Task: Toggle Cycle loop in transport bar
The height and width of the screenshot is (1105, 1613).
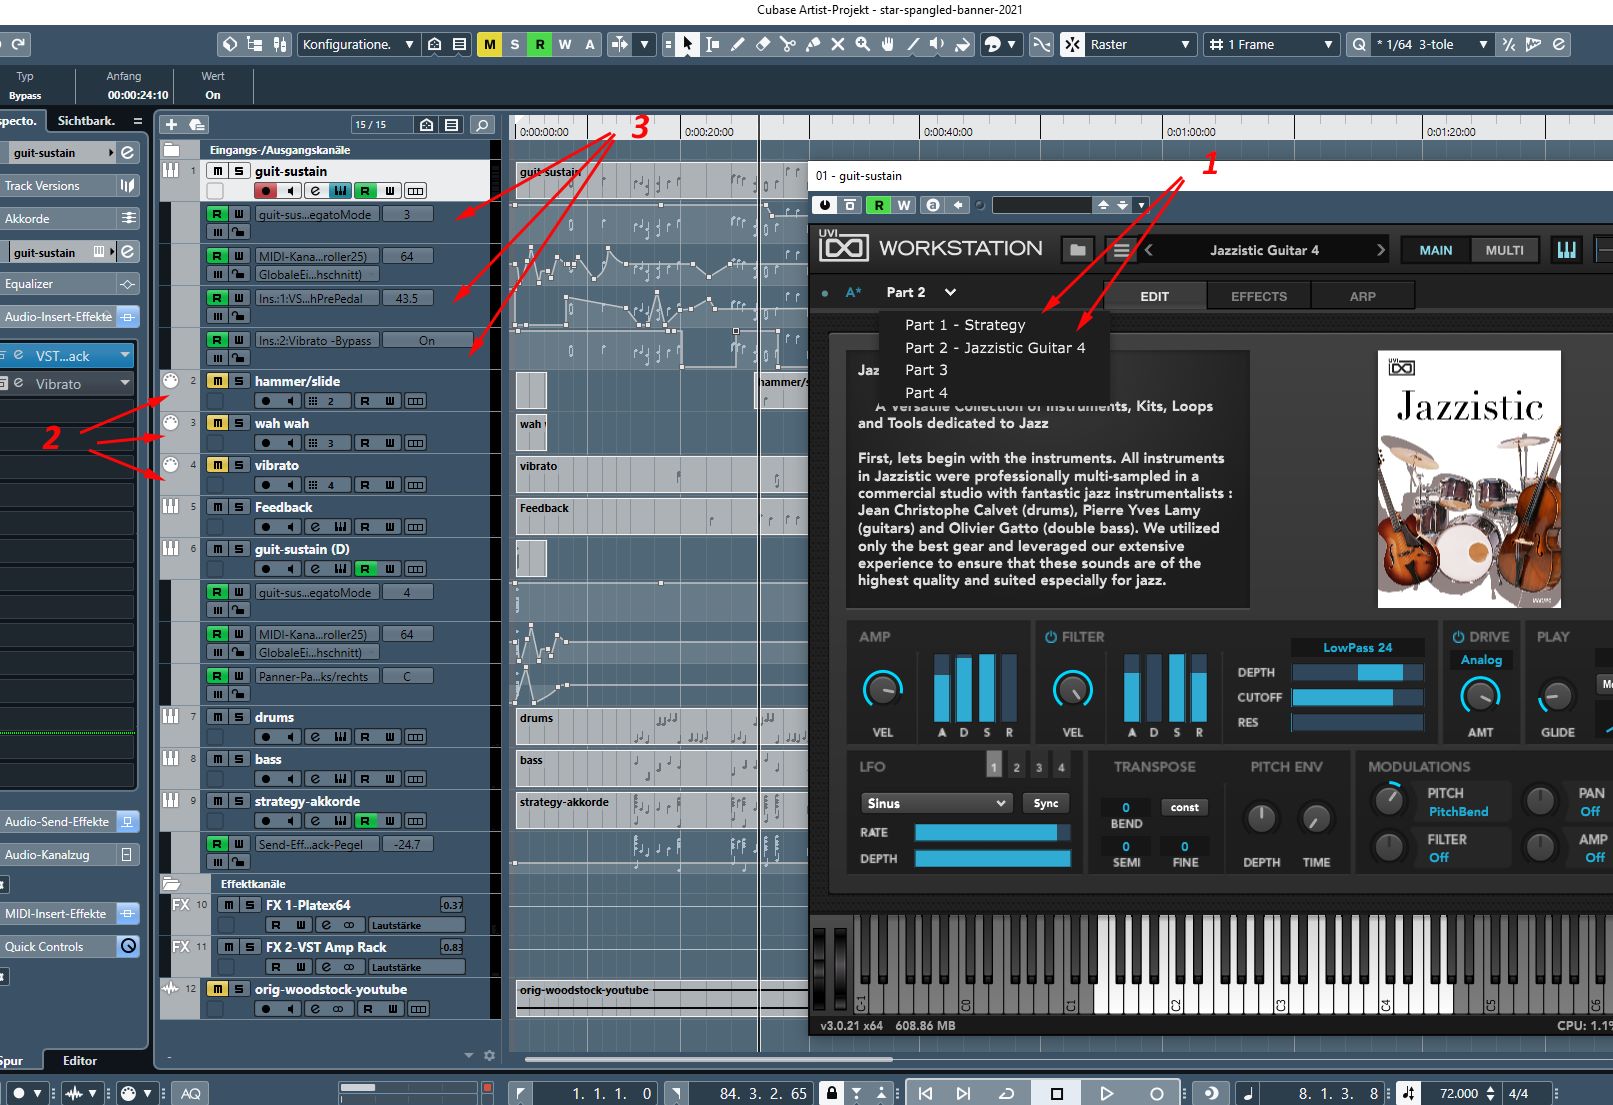Action: click(1007, 1093)
